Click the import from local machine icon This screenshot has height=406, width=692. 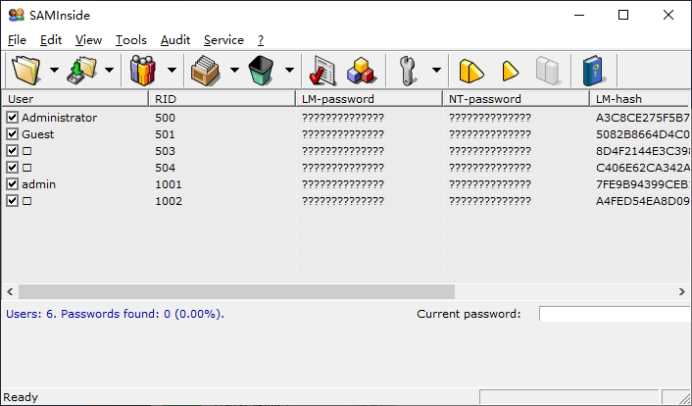pos(82,70)
